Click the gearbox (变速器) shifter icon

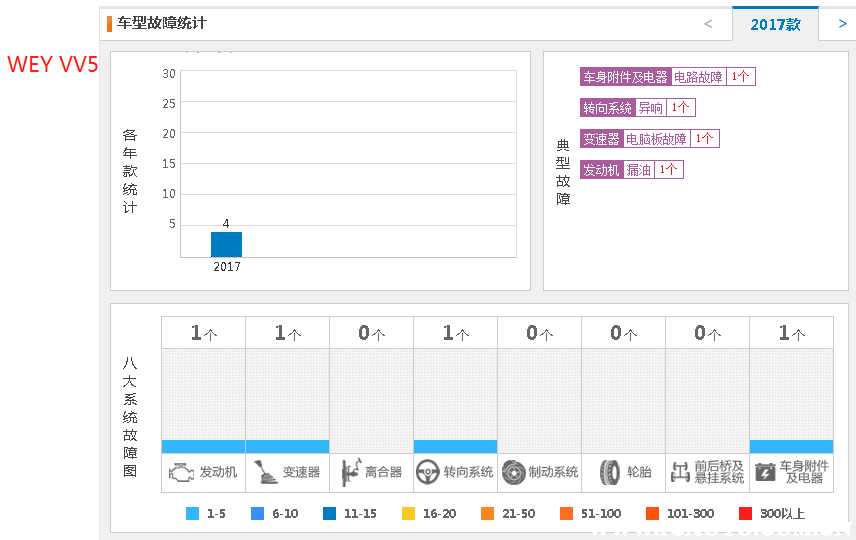click(265, 472)
